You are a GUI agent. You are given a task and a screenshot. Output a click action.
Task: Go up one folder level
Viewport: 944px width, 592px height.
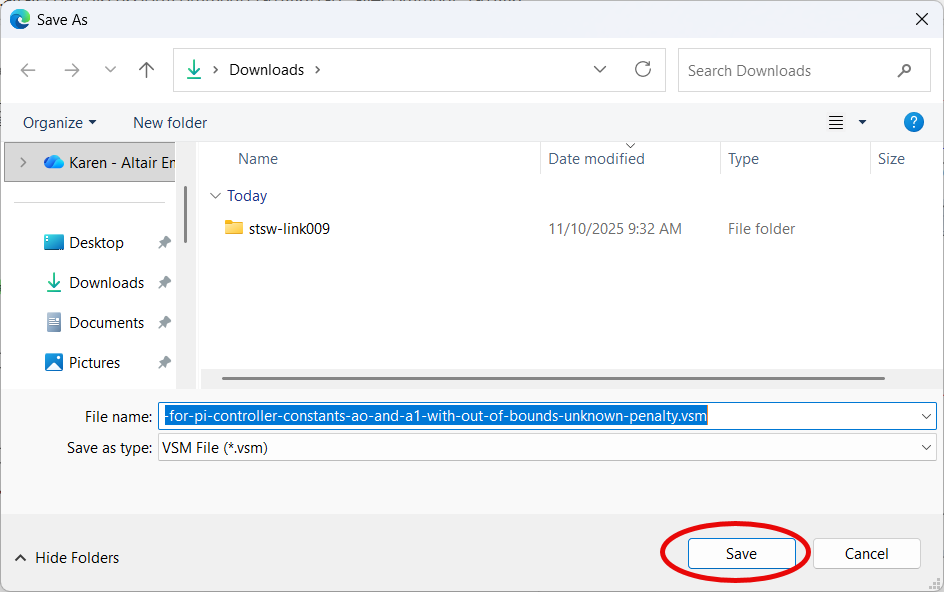[x=146, y=70]
